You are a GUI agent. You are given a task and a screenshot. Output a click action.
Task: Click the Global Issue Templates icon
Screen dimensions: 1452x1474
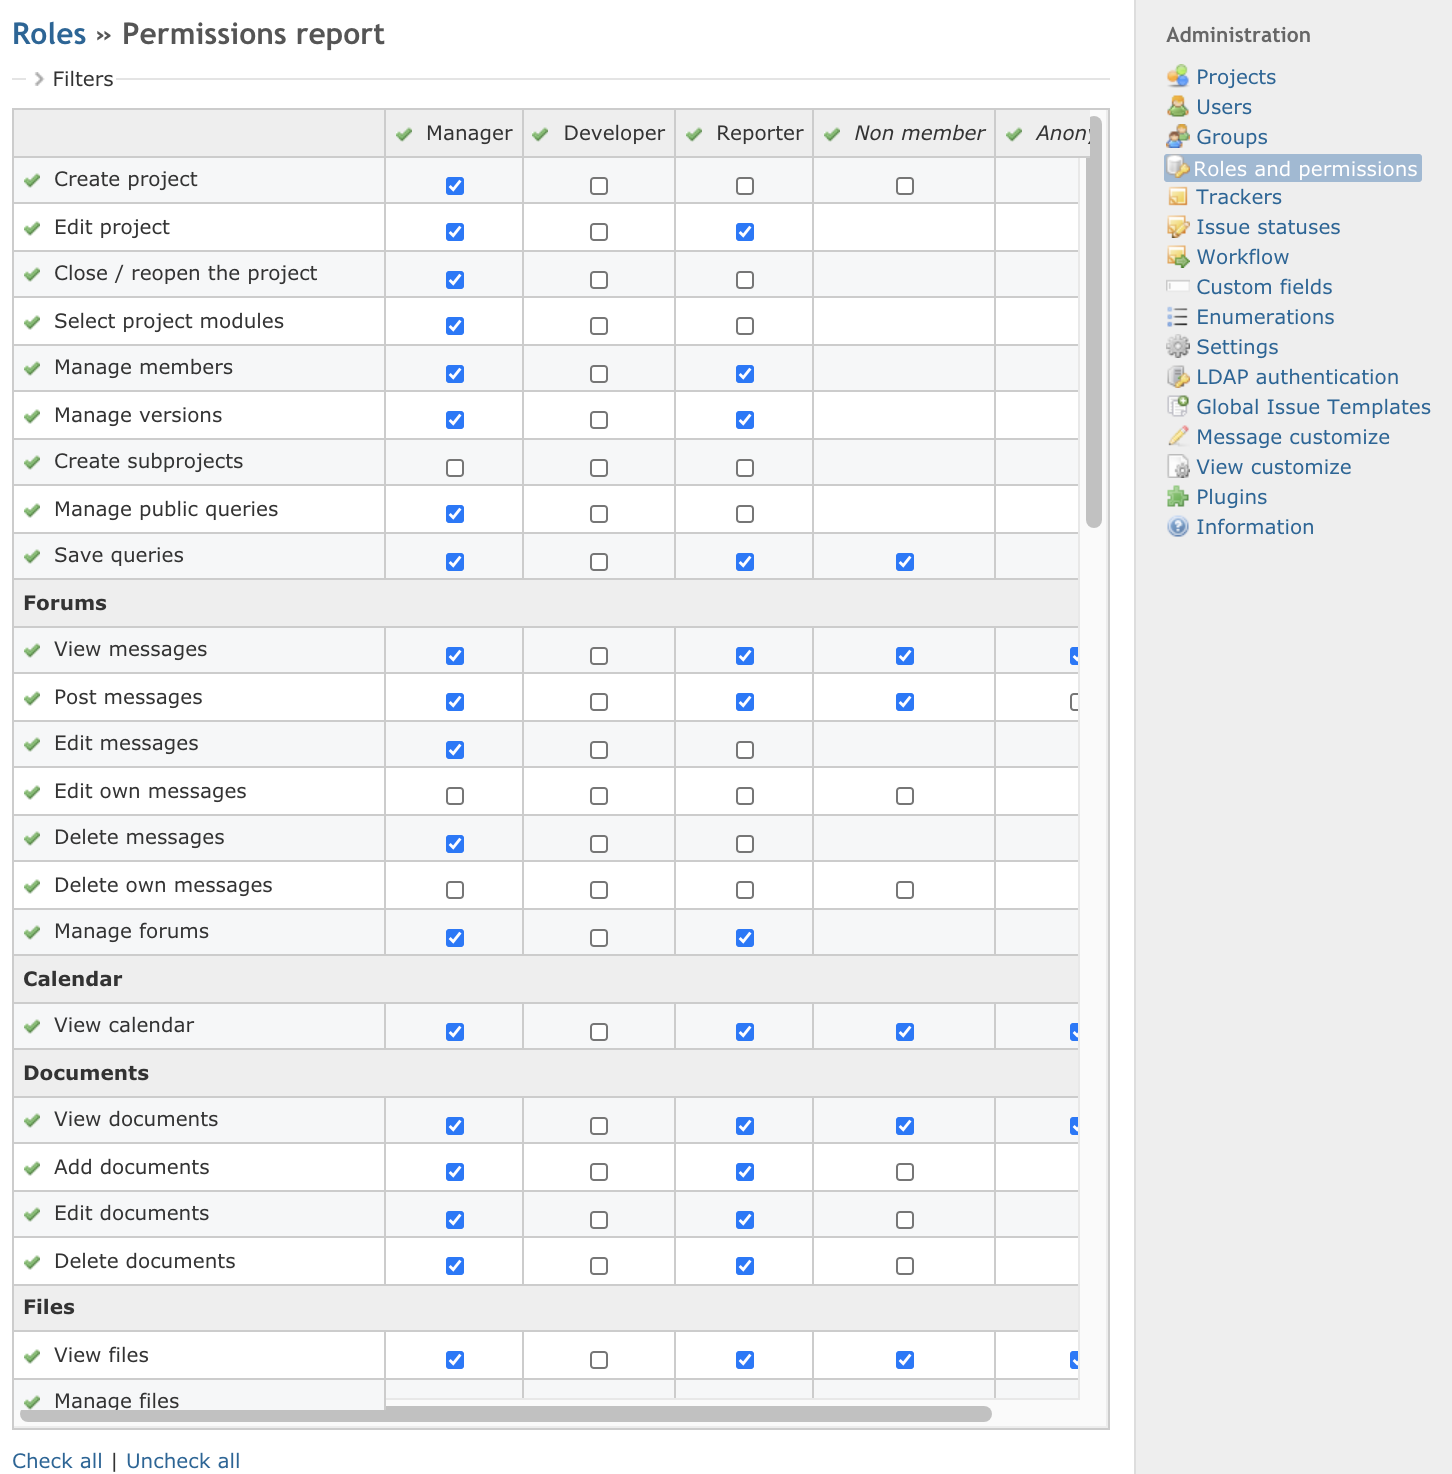[x=1178, y=406]
